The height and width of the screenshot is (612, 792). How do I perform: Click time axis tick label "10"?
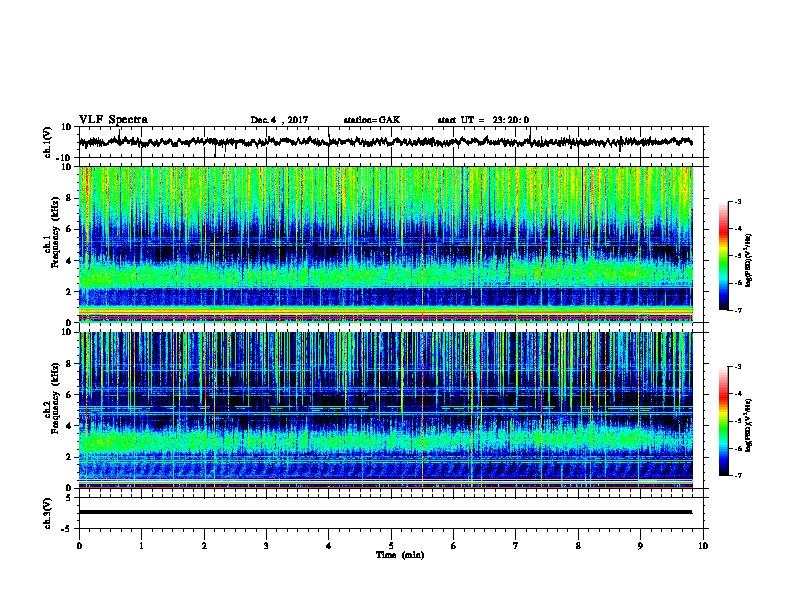pos(703,546)
